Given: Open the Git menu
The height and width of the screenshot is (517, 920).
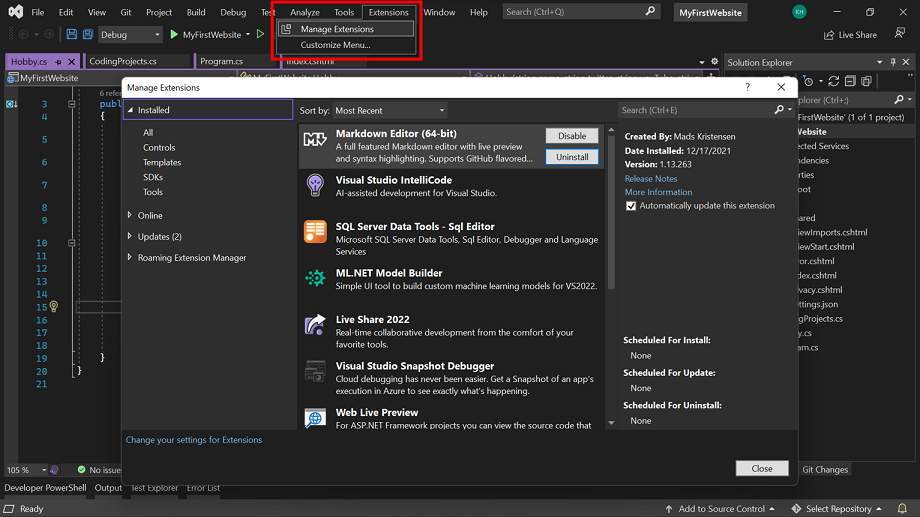Looking at the screenshot, I should tap(126, 12).
